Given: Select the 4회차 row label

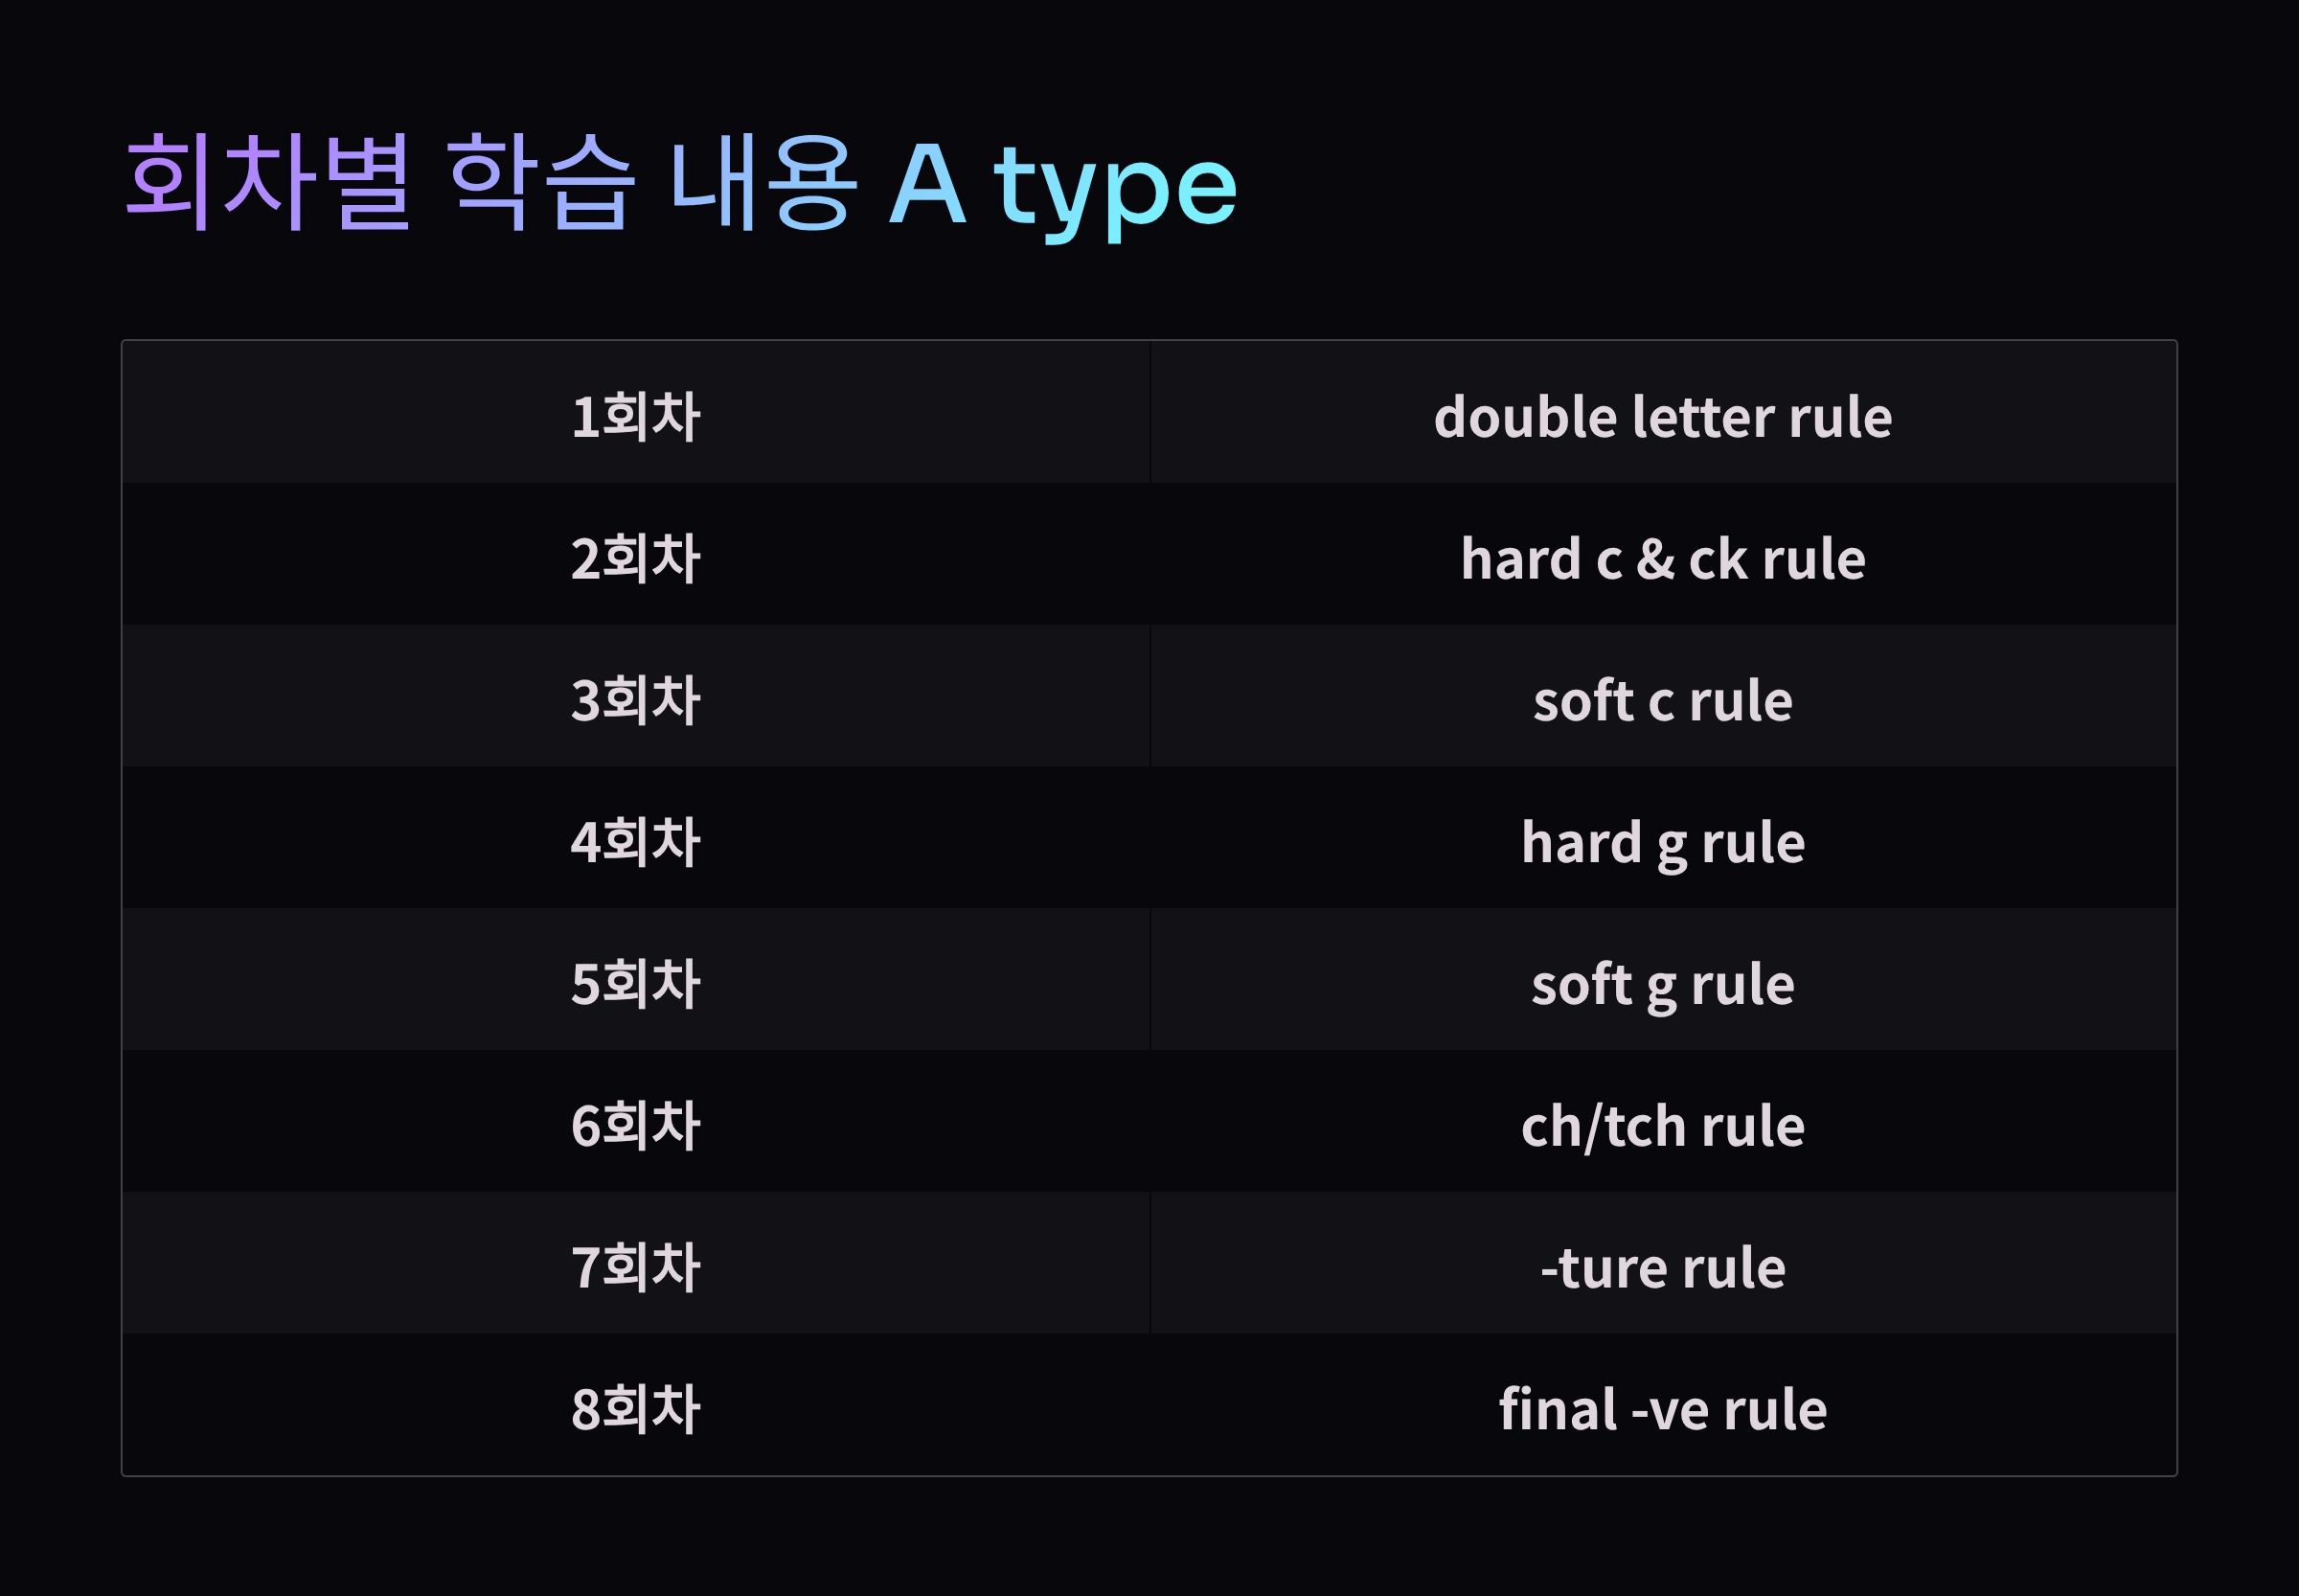Looking at the screenshot, I should point(636,842).
